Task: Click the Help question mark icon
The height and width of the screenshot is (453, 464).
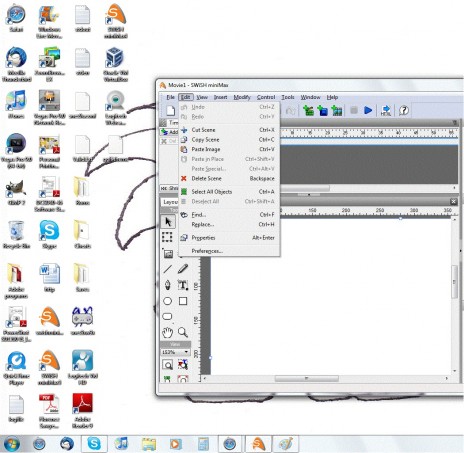Action: (404, 110)
